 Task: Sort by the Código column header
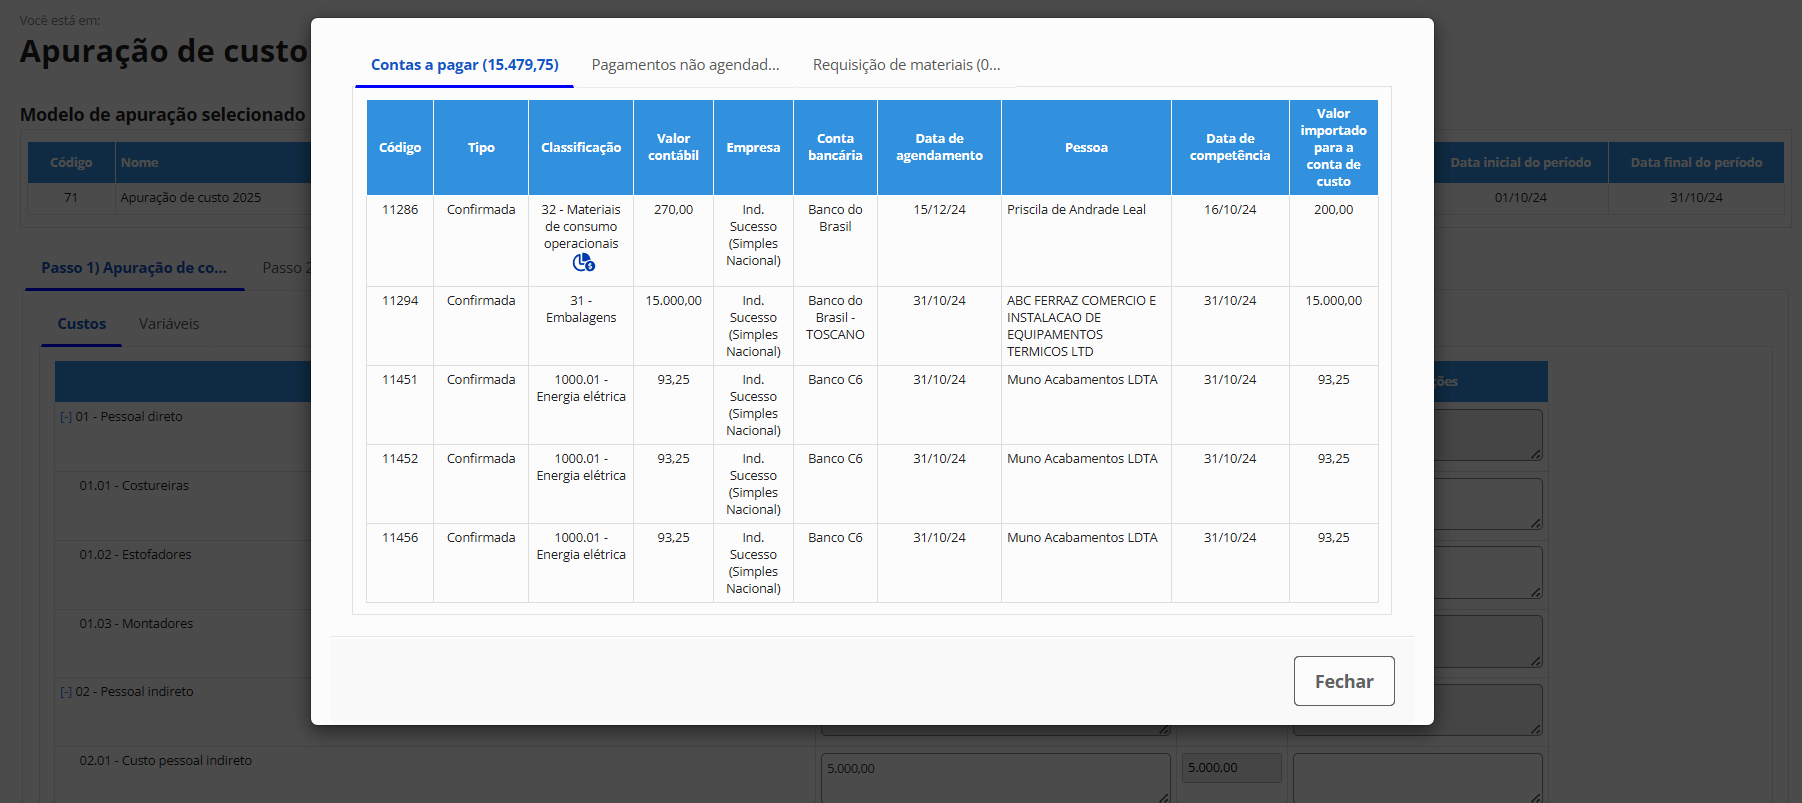click(x=400, y=148)
